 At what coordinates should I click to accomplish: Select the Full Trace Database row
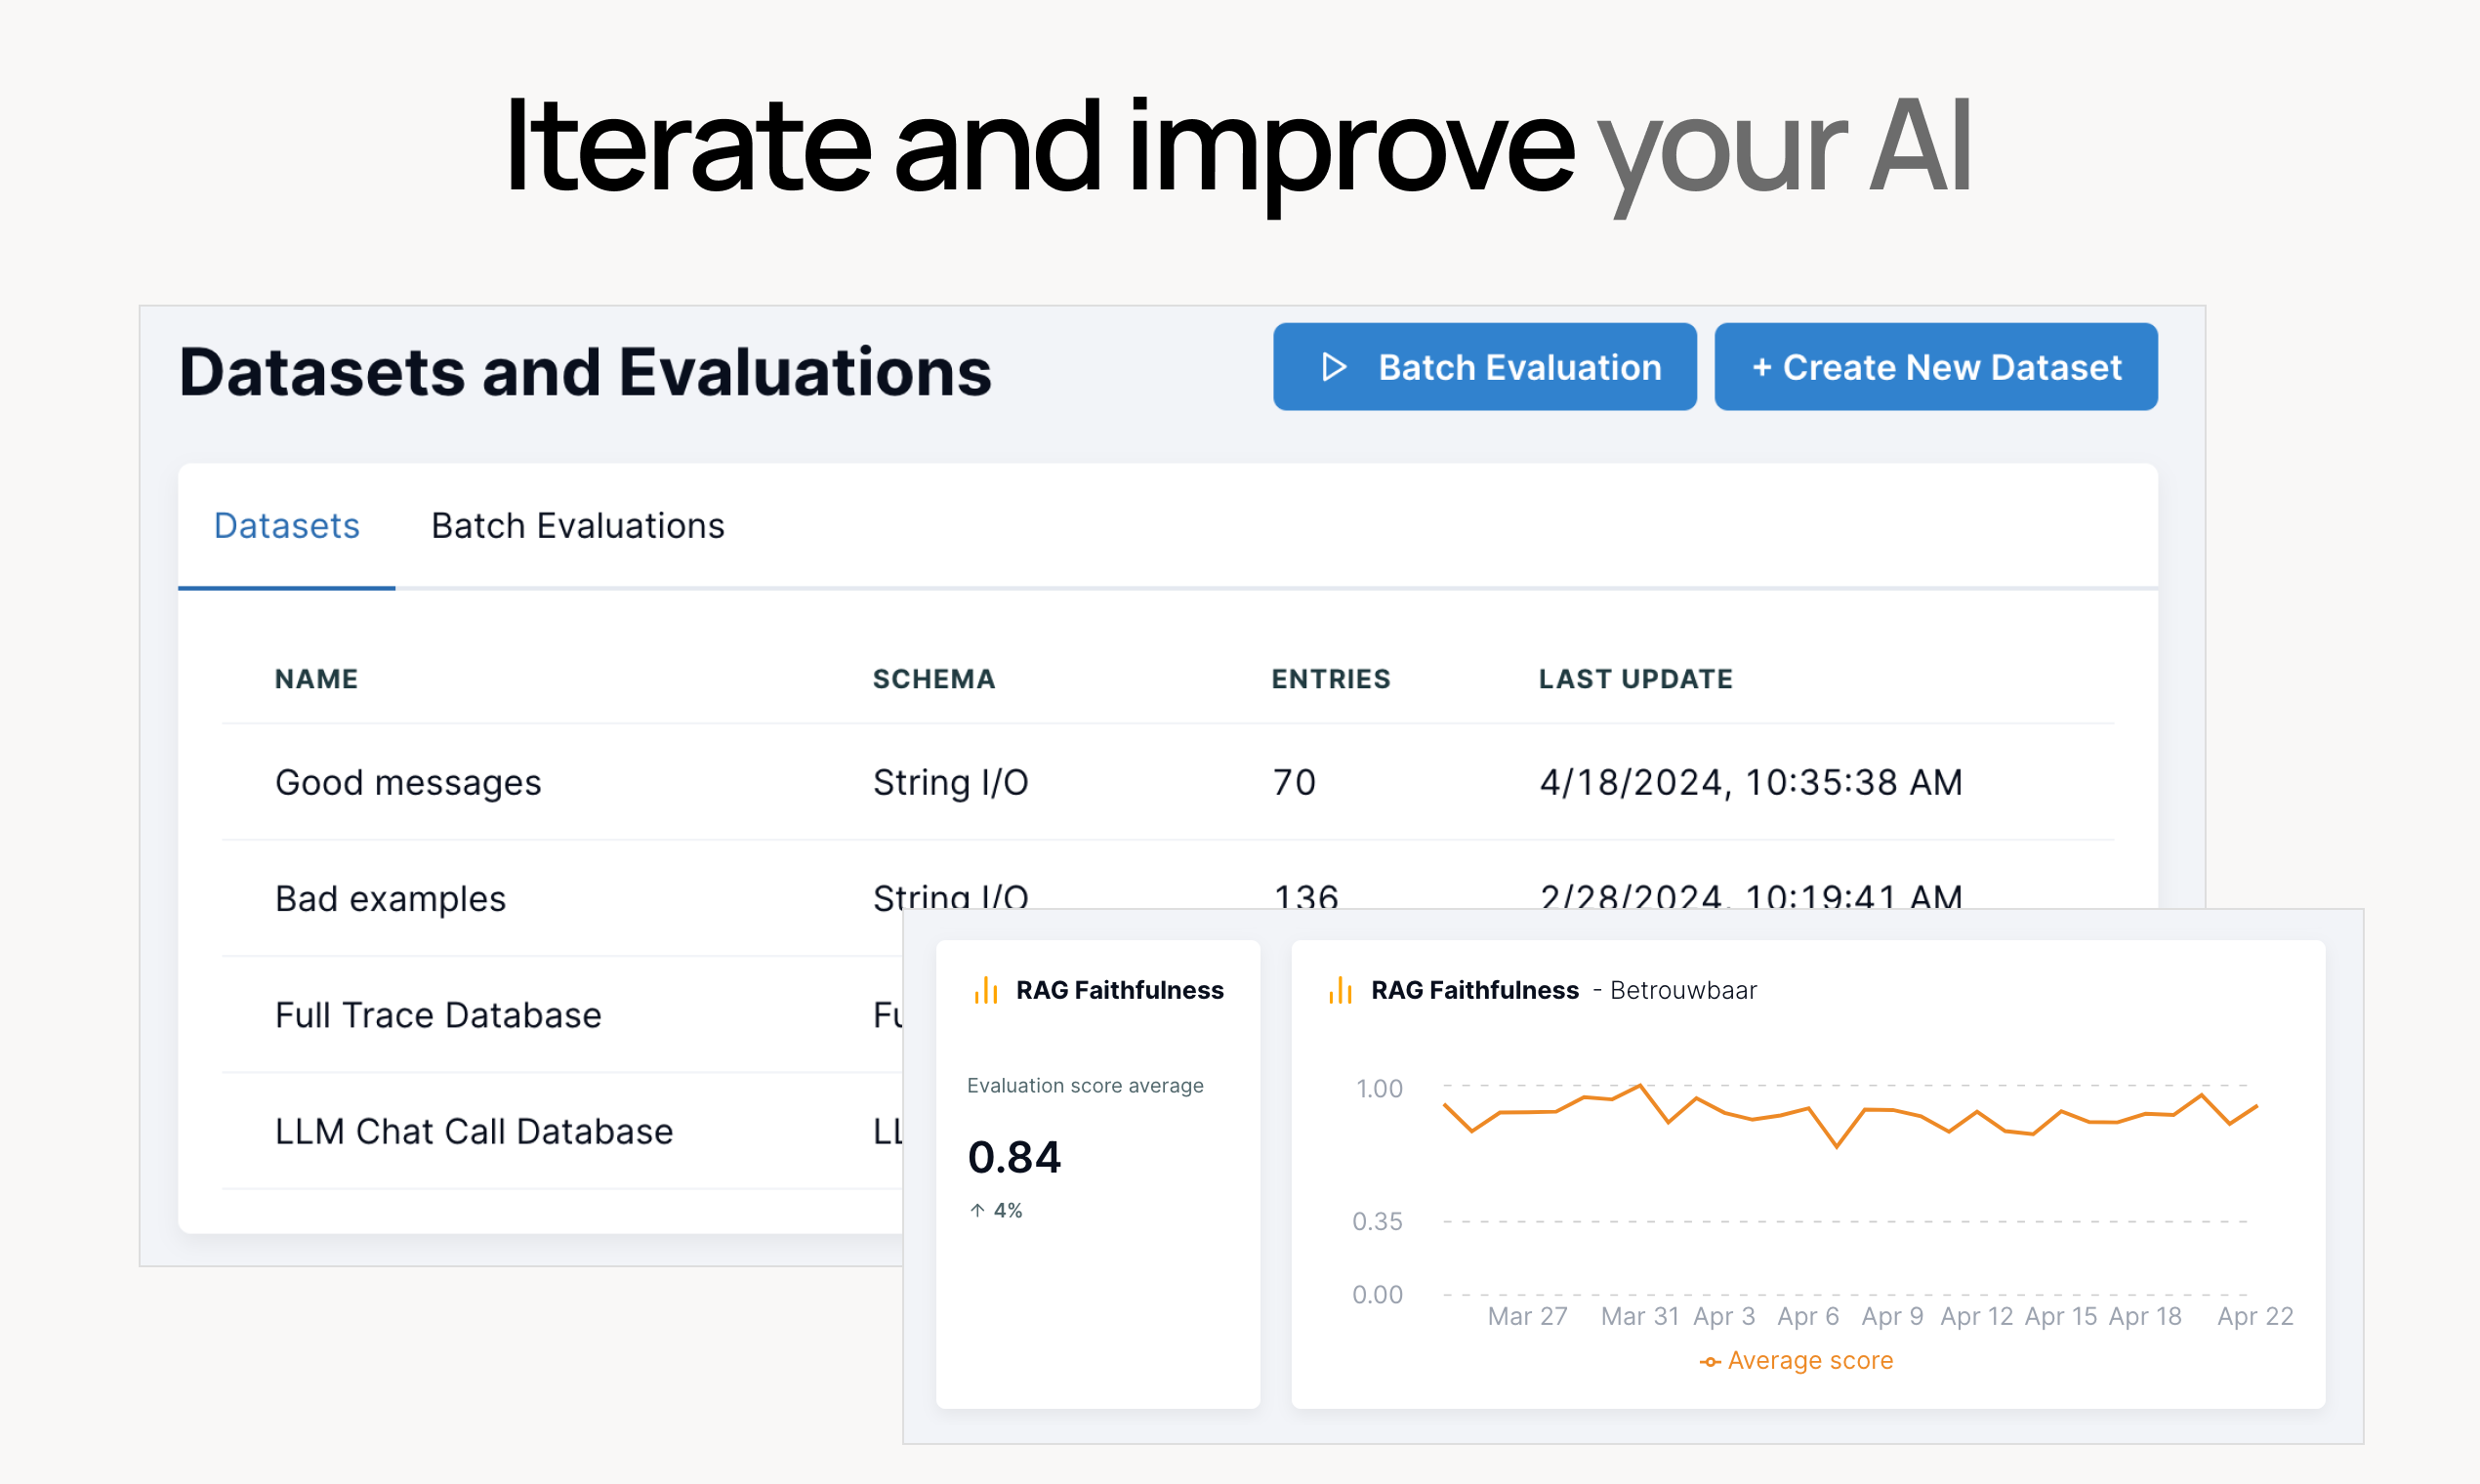coord(438,1015)
